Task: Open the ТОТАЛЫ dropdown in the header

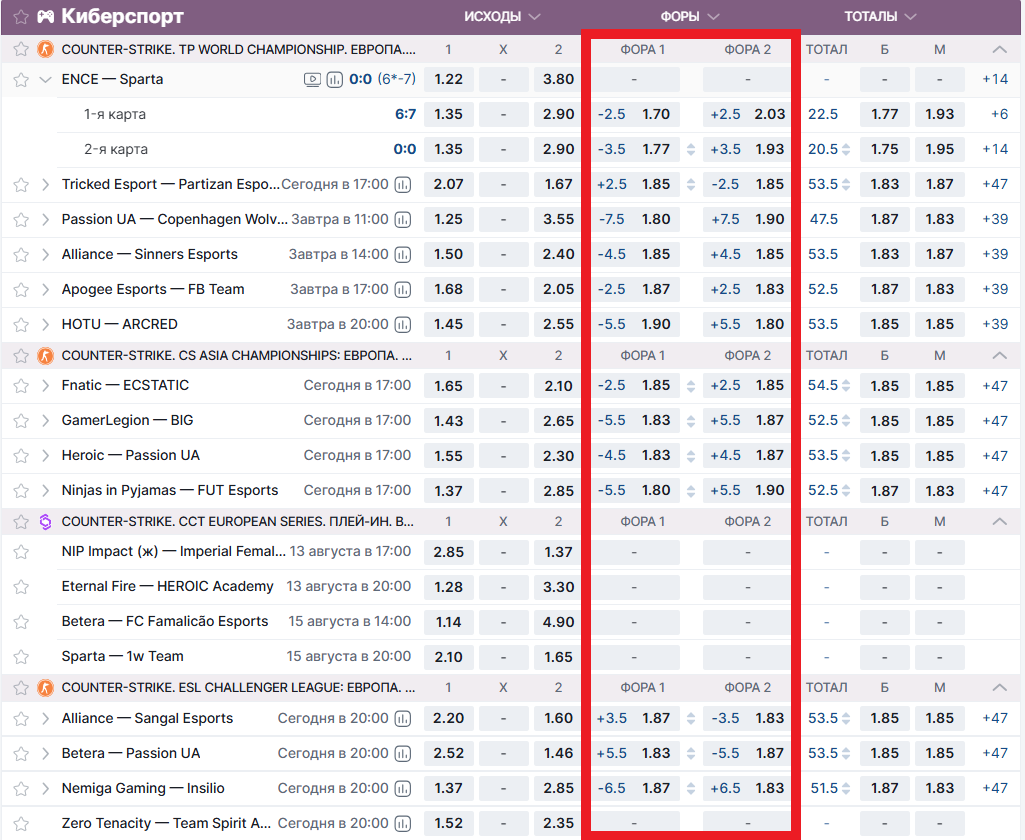Action: coord(880,16)
